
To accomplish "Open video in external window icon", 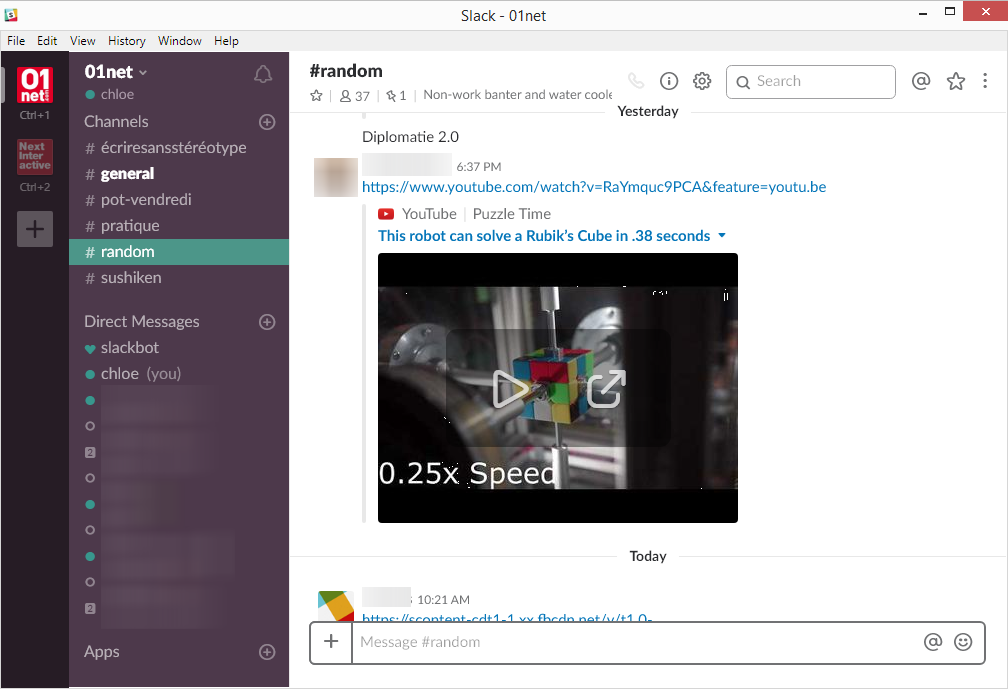I will pyautogui.click(x=606, y=389).
